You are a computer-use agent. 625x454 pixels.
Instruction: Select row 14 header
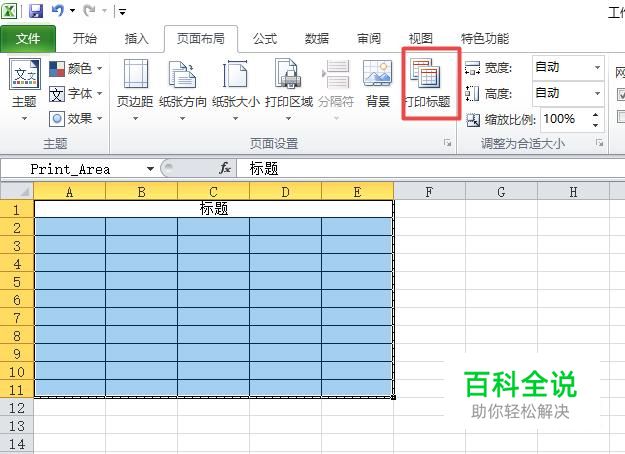17,444
